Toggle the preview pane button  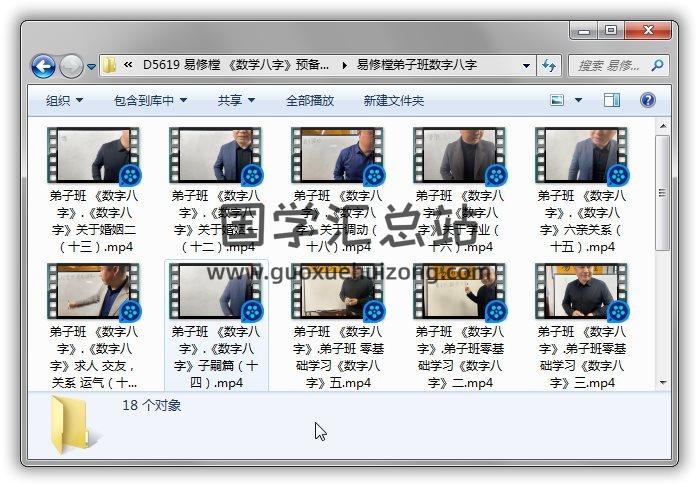click(x=612, y=100)
